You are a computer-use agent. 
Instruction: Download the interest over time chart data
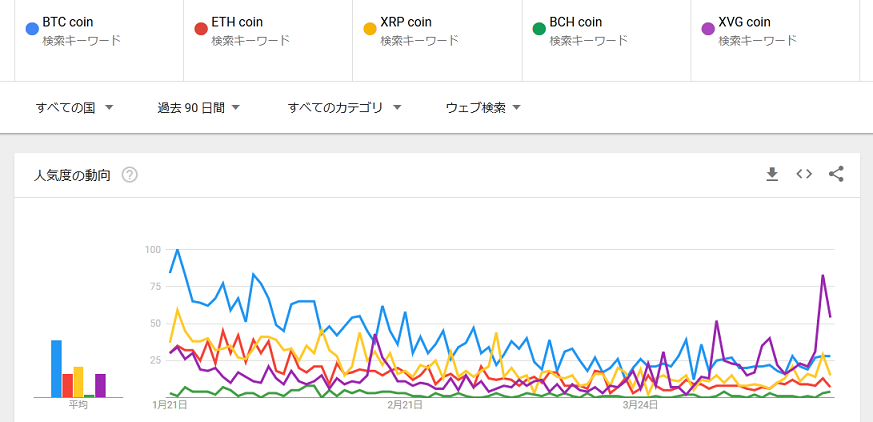[x=772, y=175]
